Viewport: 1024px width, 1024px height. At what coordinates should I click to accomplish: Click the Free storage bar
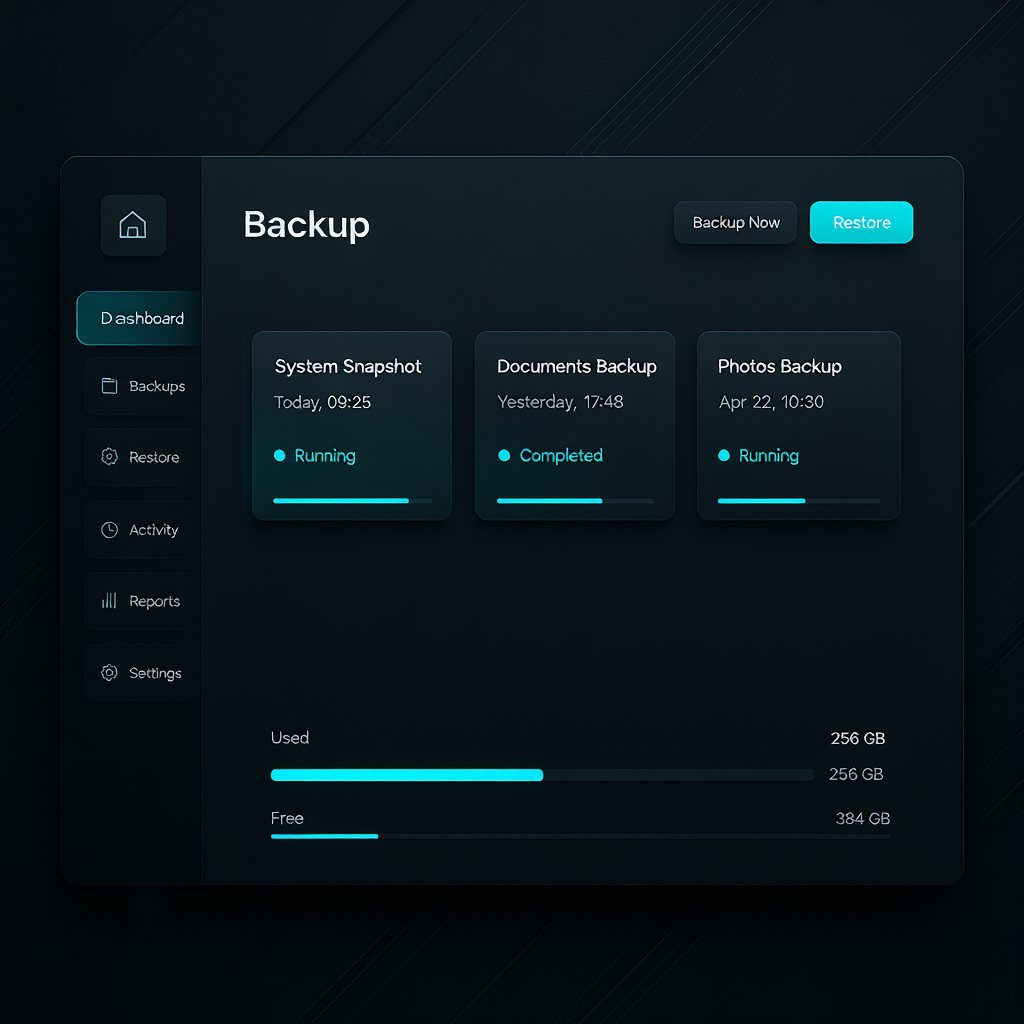tap(580, 836)
